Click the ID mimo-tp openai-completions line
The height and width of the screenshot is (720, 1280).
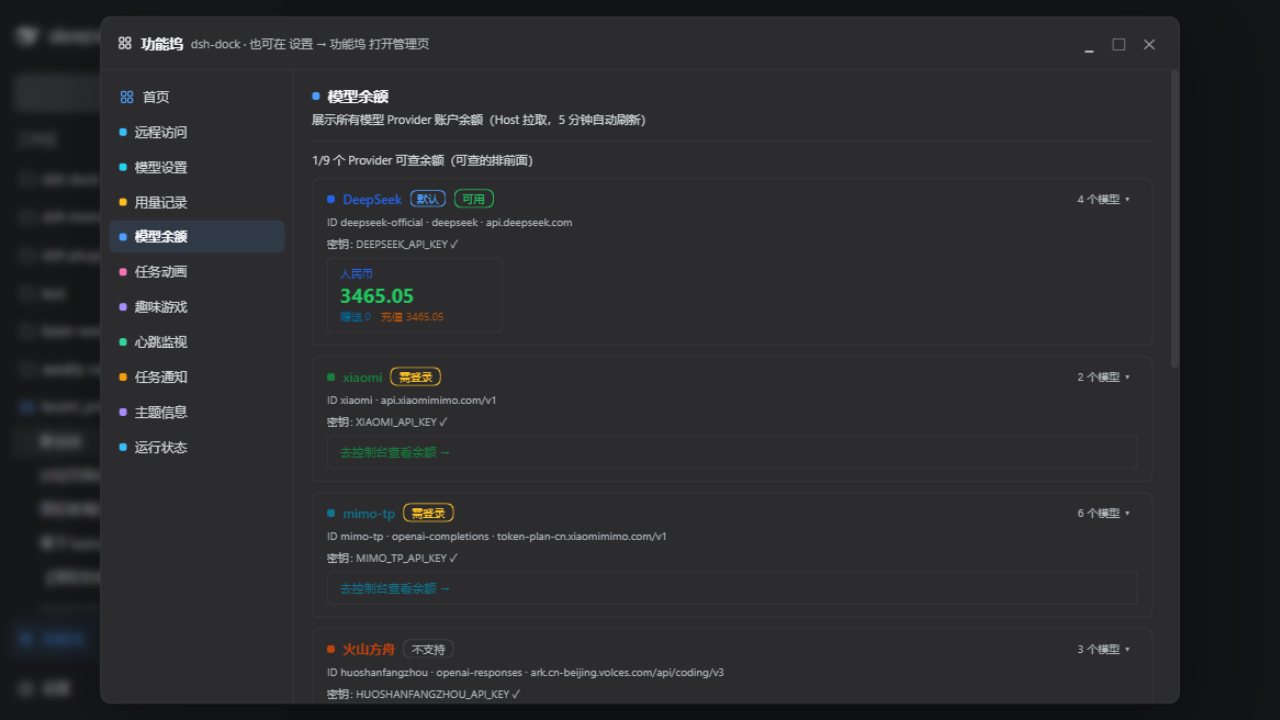point(497,536)
